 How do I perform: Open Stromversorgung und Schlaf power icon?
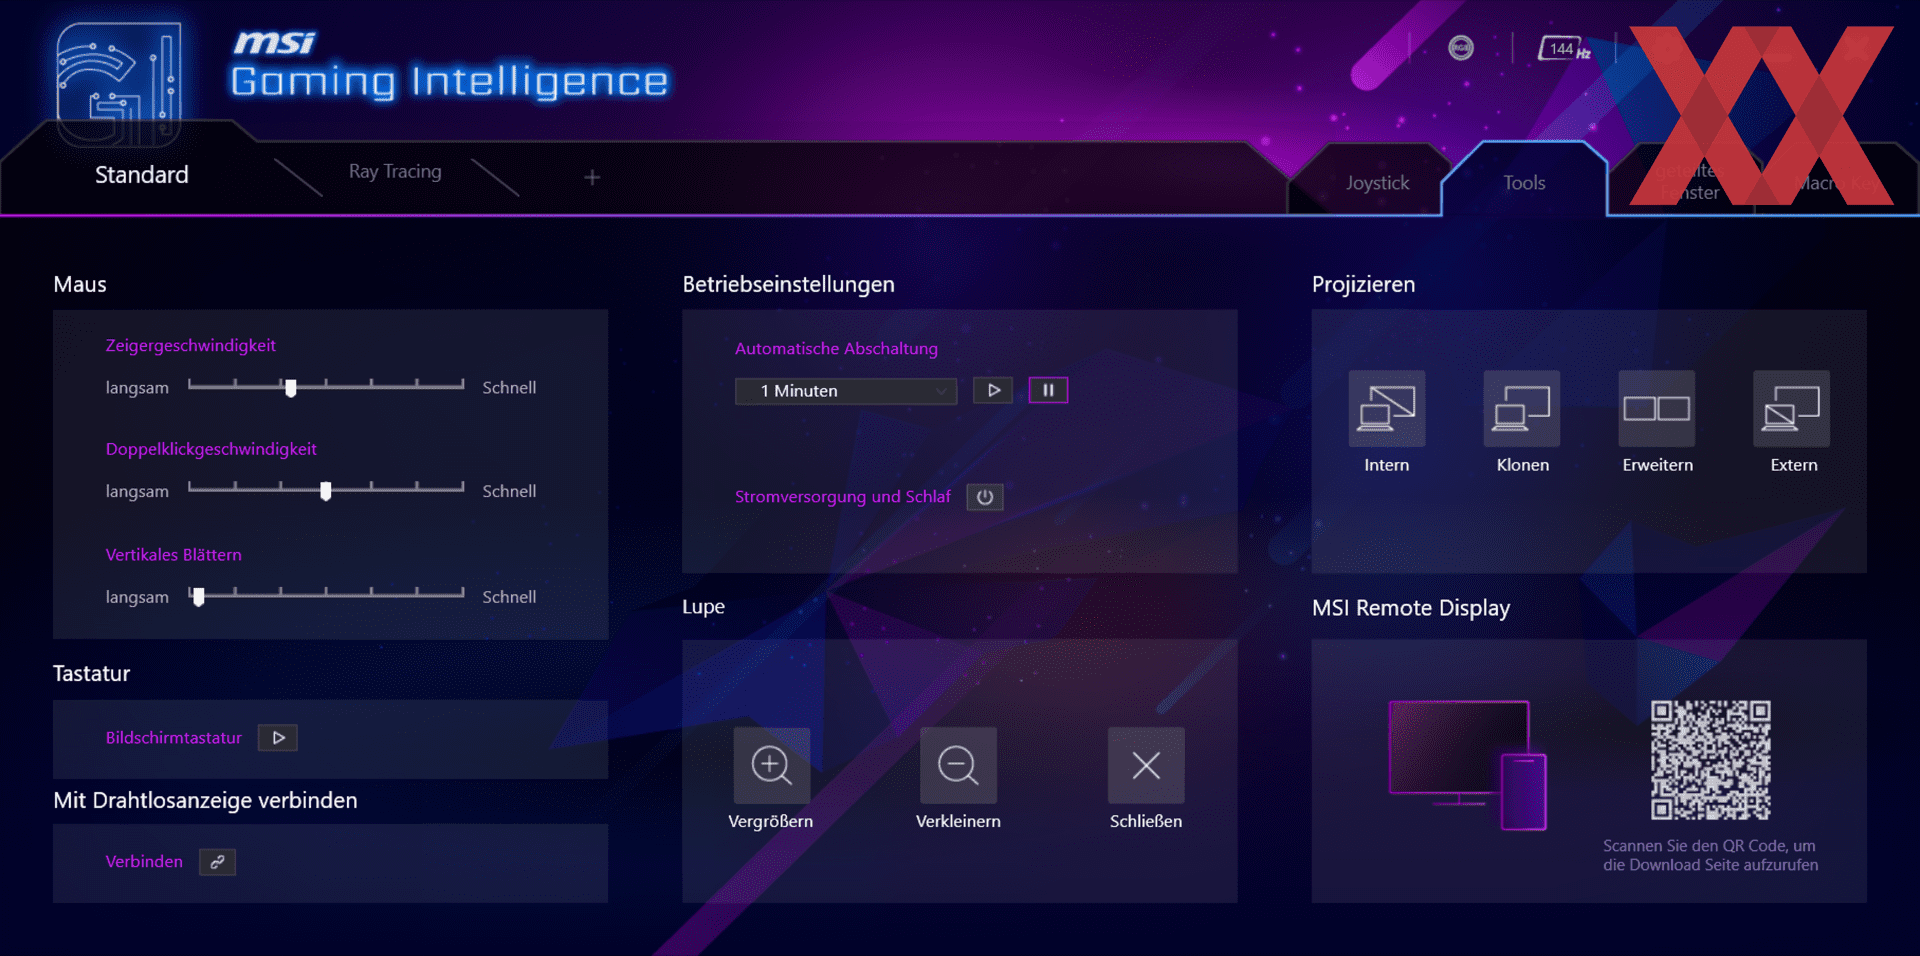pyautogui.click(x=985, y=497)
